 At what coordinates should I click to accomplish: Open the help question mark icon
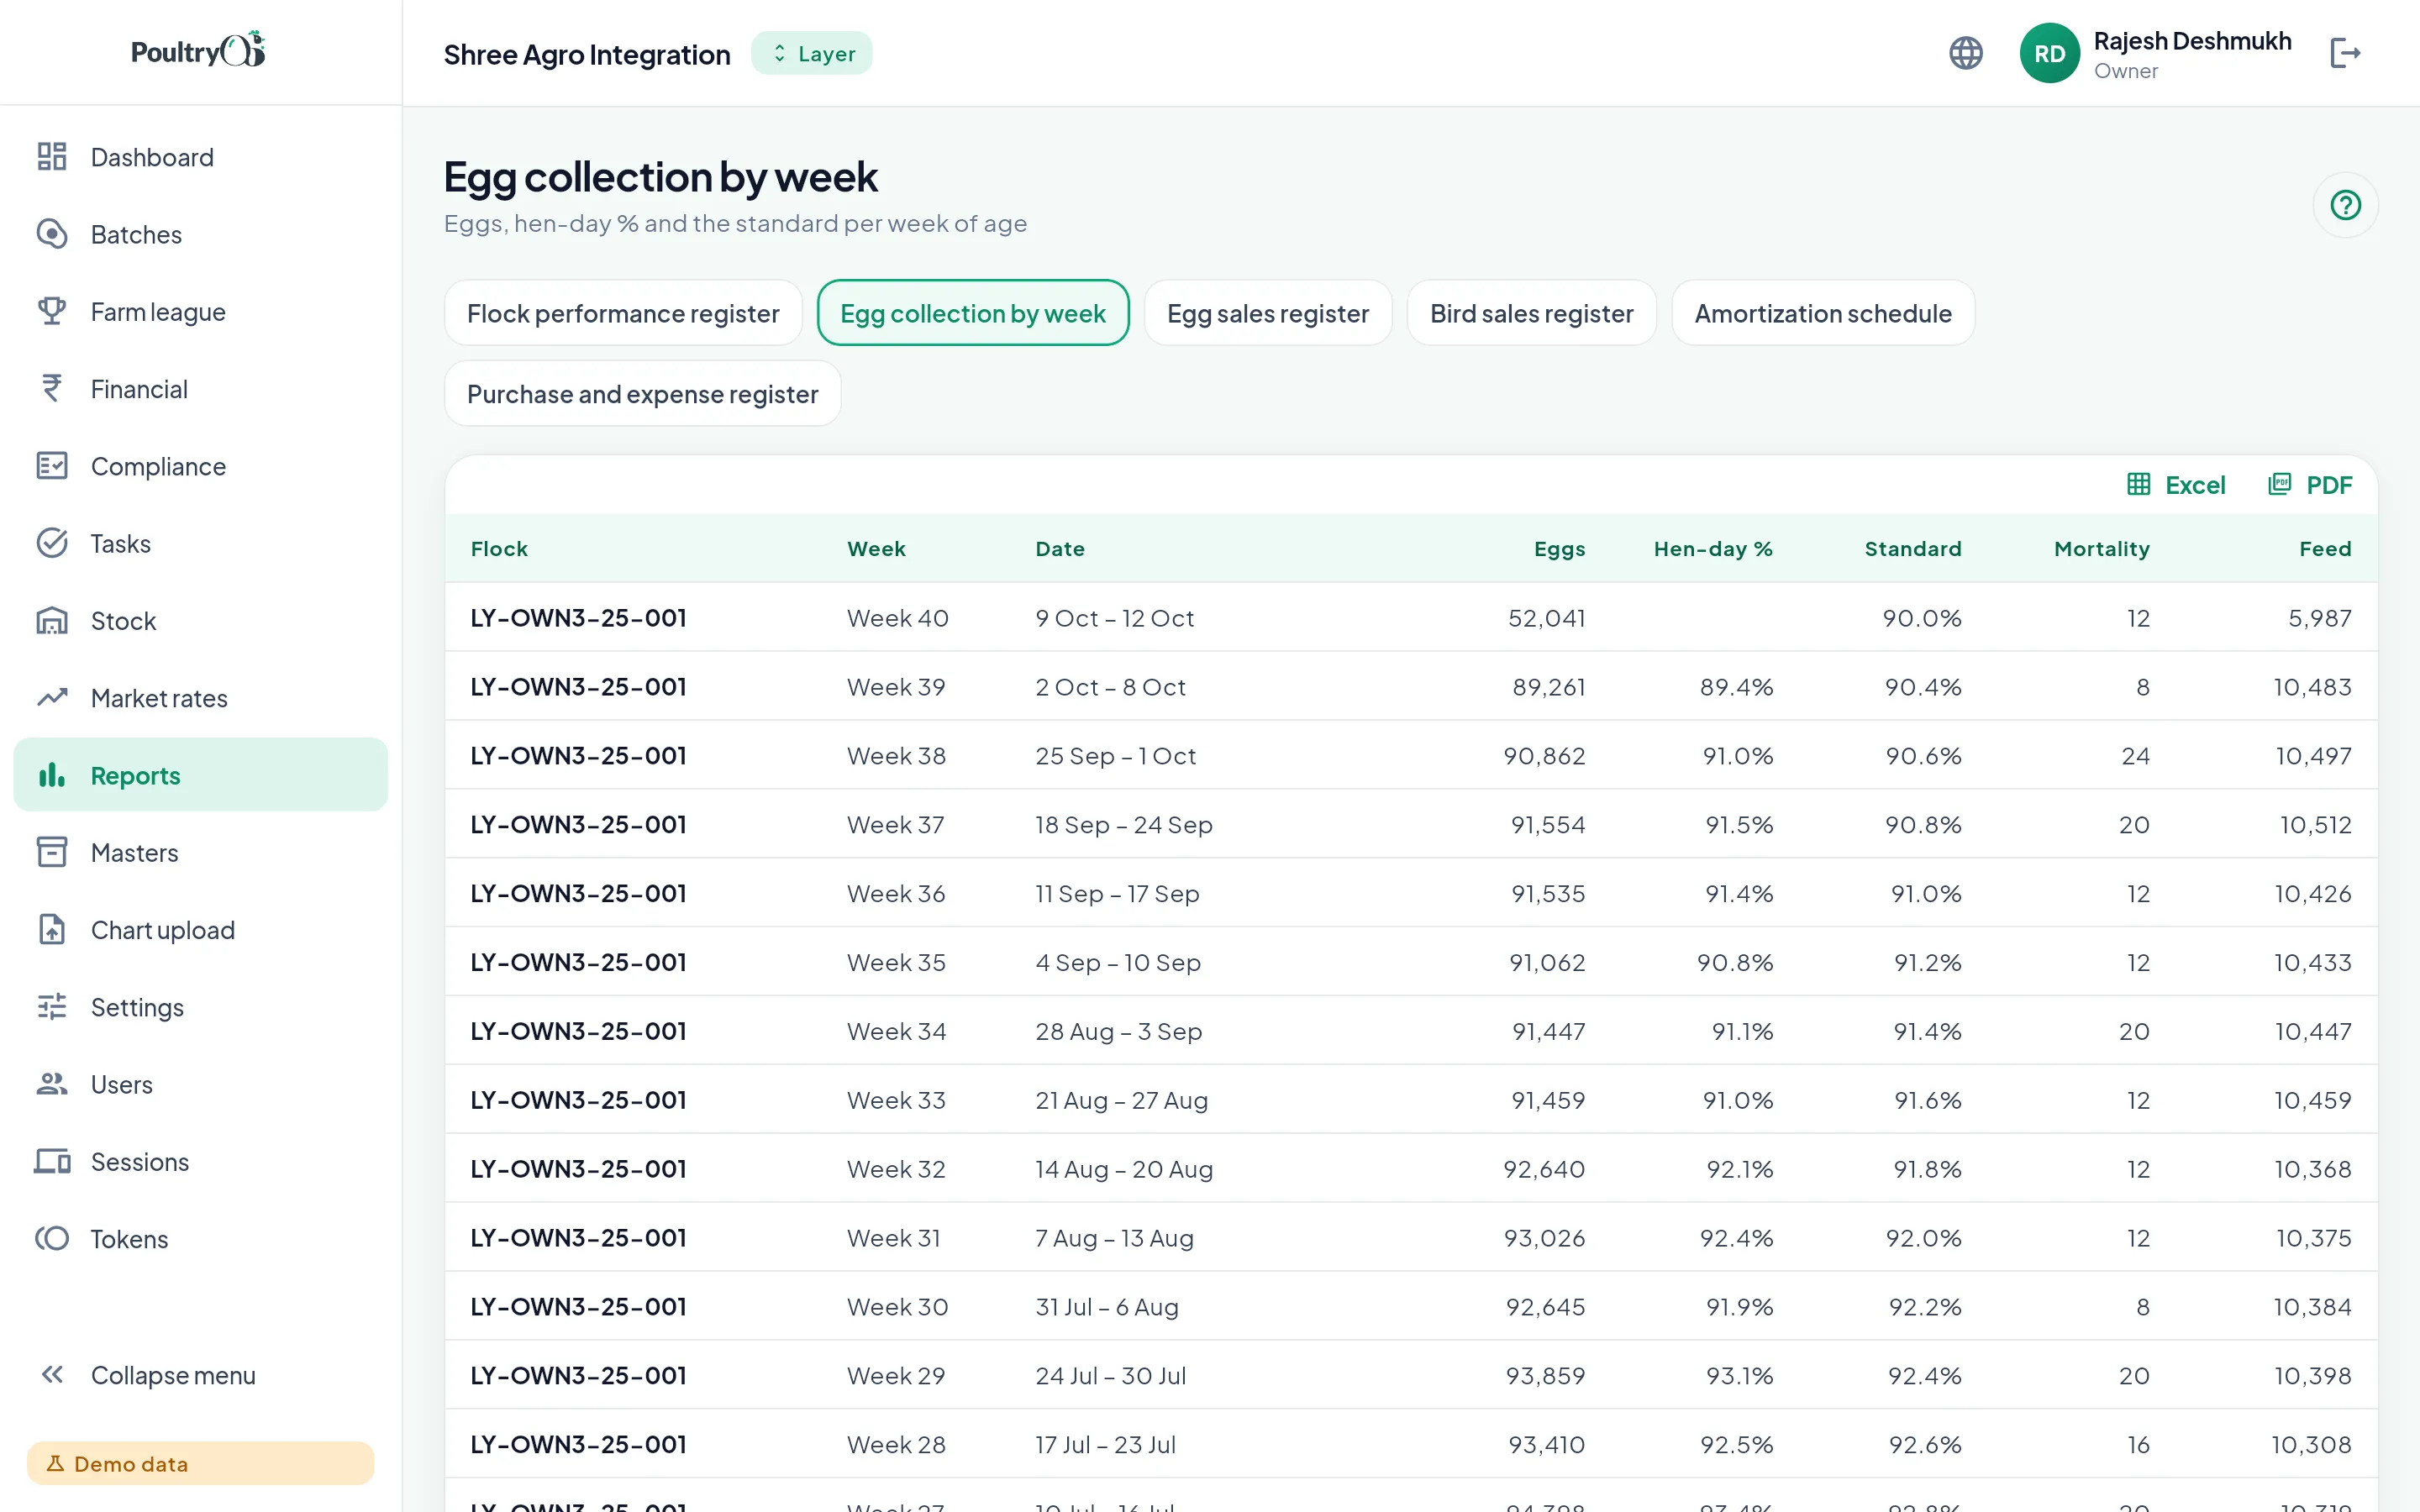click(2345, 205)
